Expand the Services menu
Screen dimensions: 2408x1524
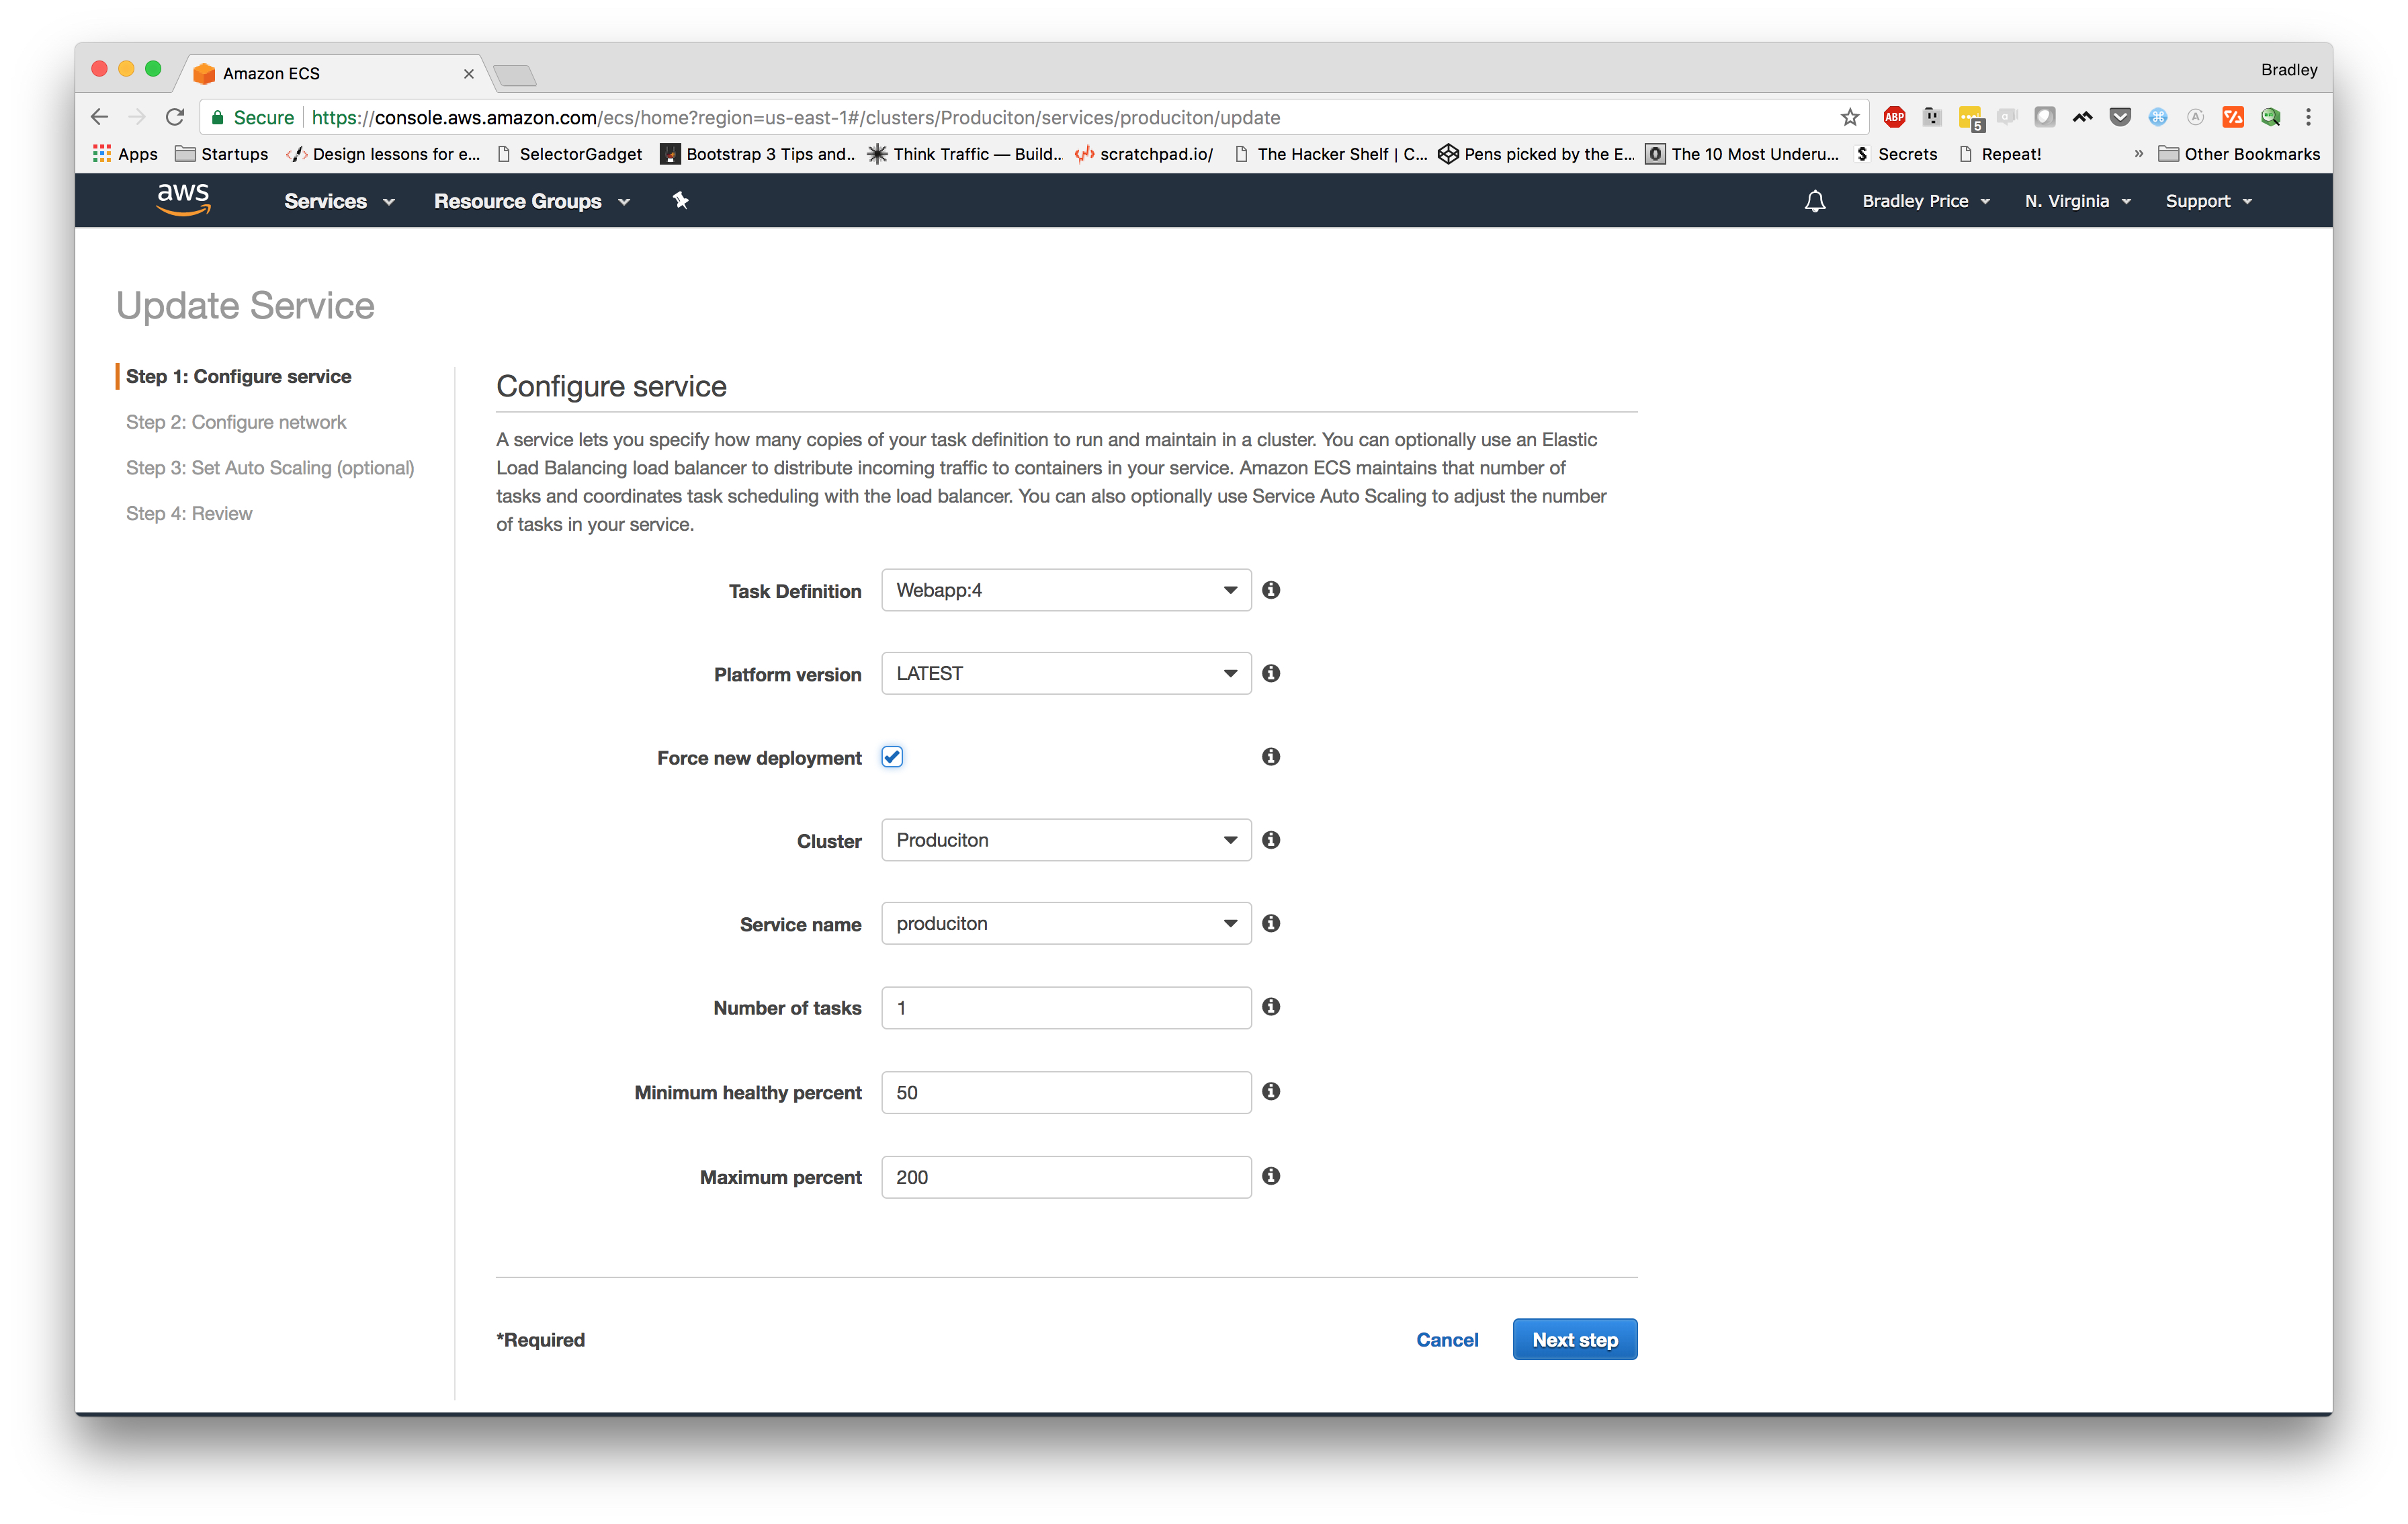click(339, 201)
